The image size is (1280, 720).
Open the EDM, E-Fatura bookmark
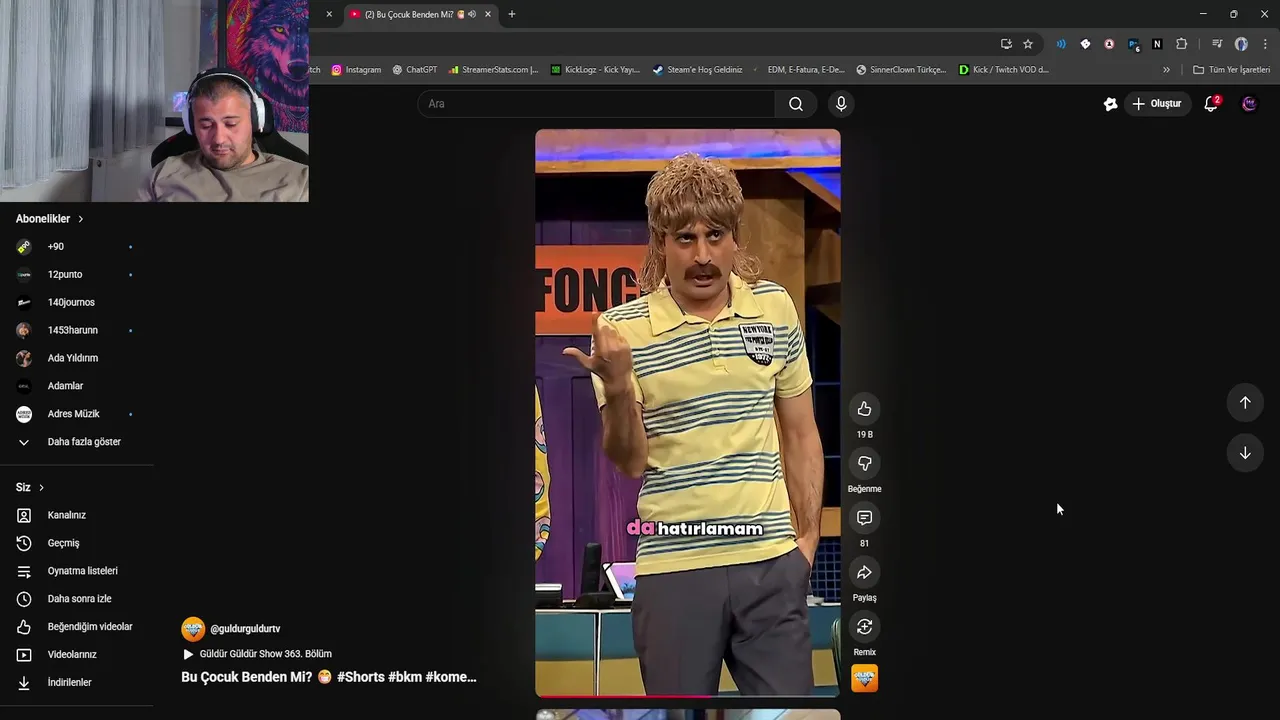[799, 70]
